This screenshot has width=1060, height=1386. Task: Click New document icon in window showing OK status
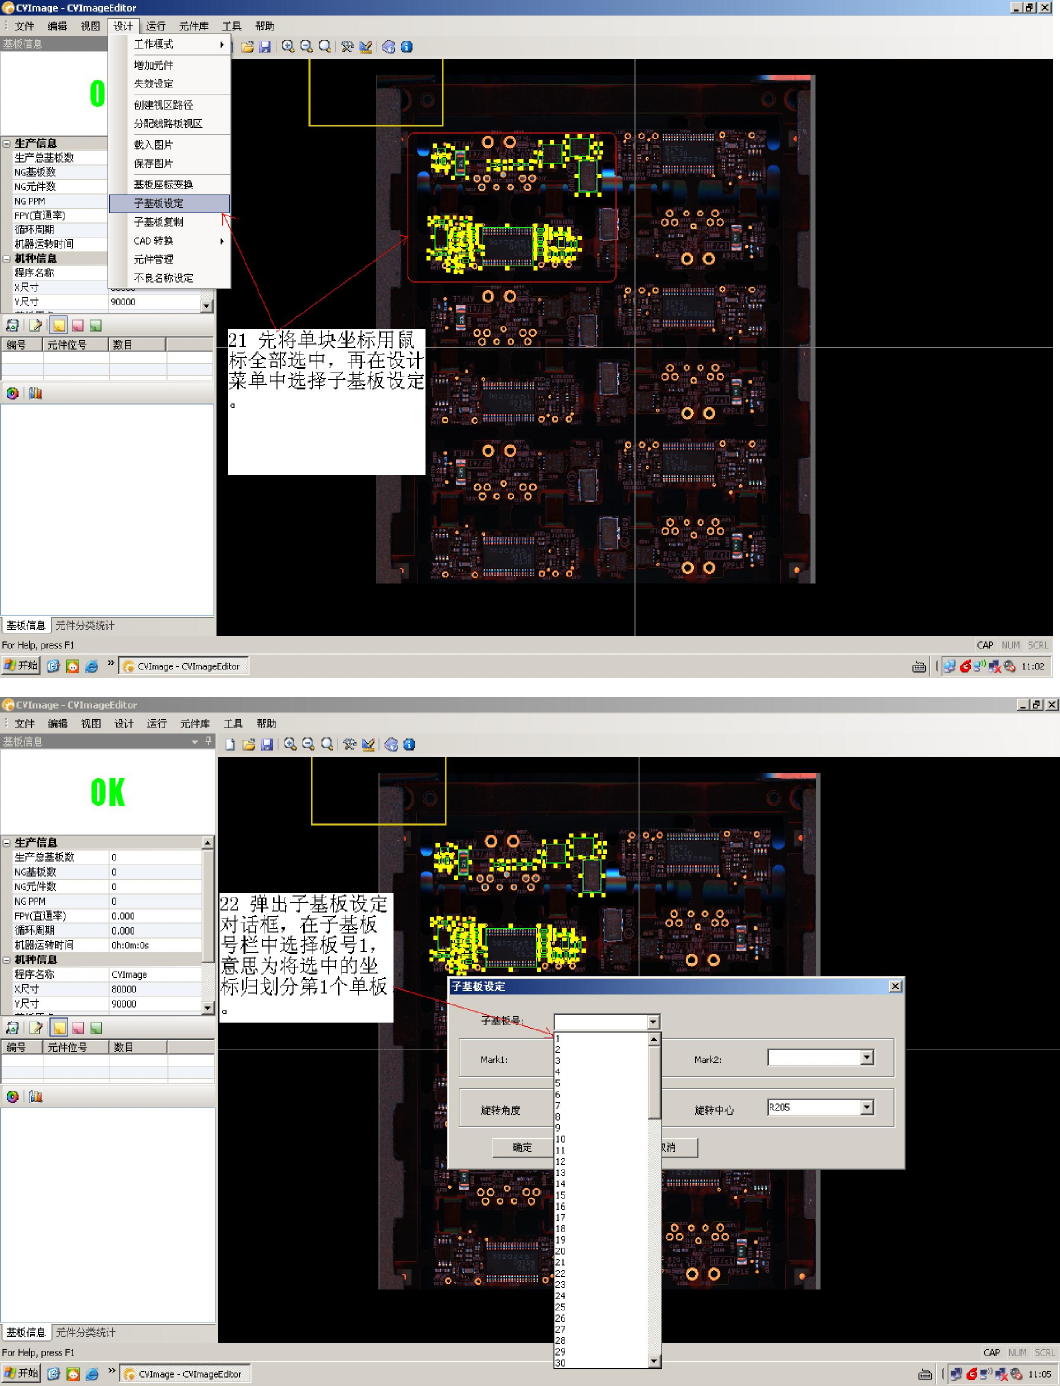tap(231, 745)
